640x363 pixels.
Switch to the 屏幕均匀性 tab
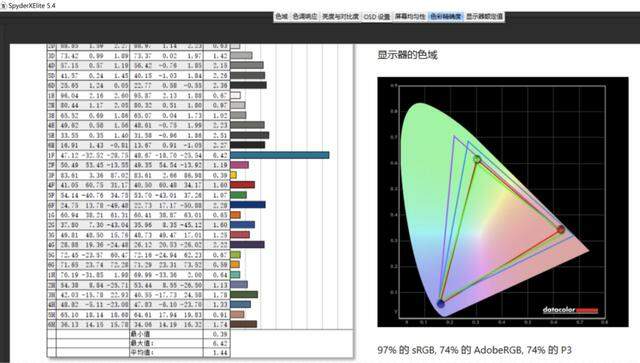tap(410, 17)
